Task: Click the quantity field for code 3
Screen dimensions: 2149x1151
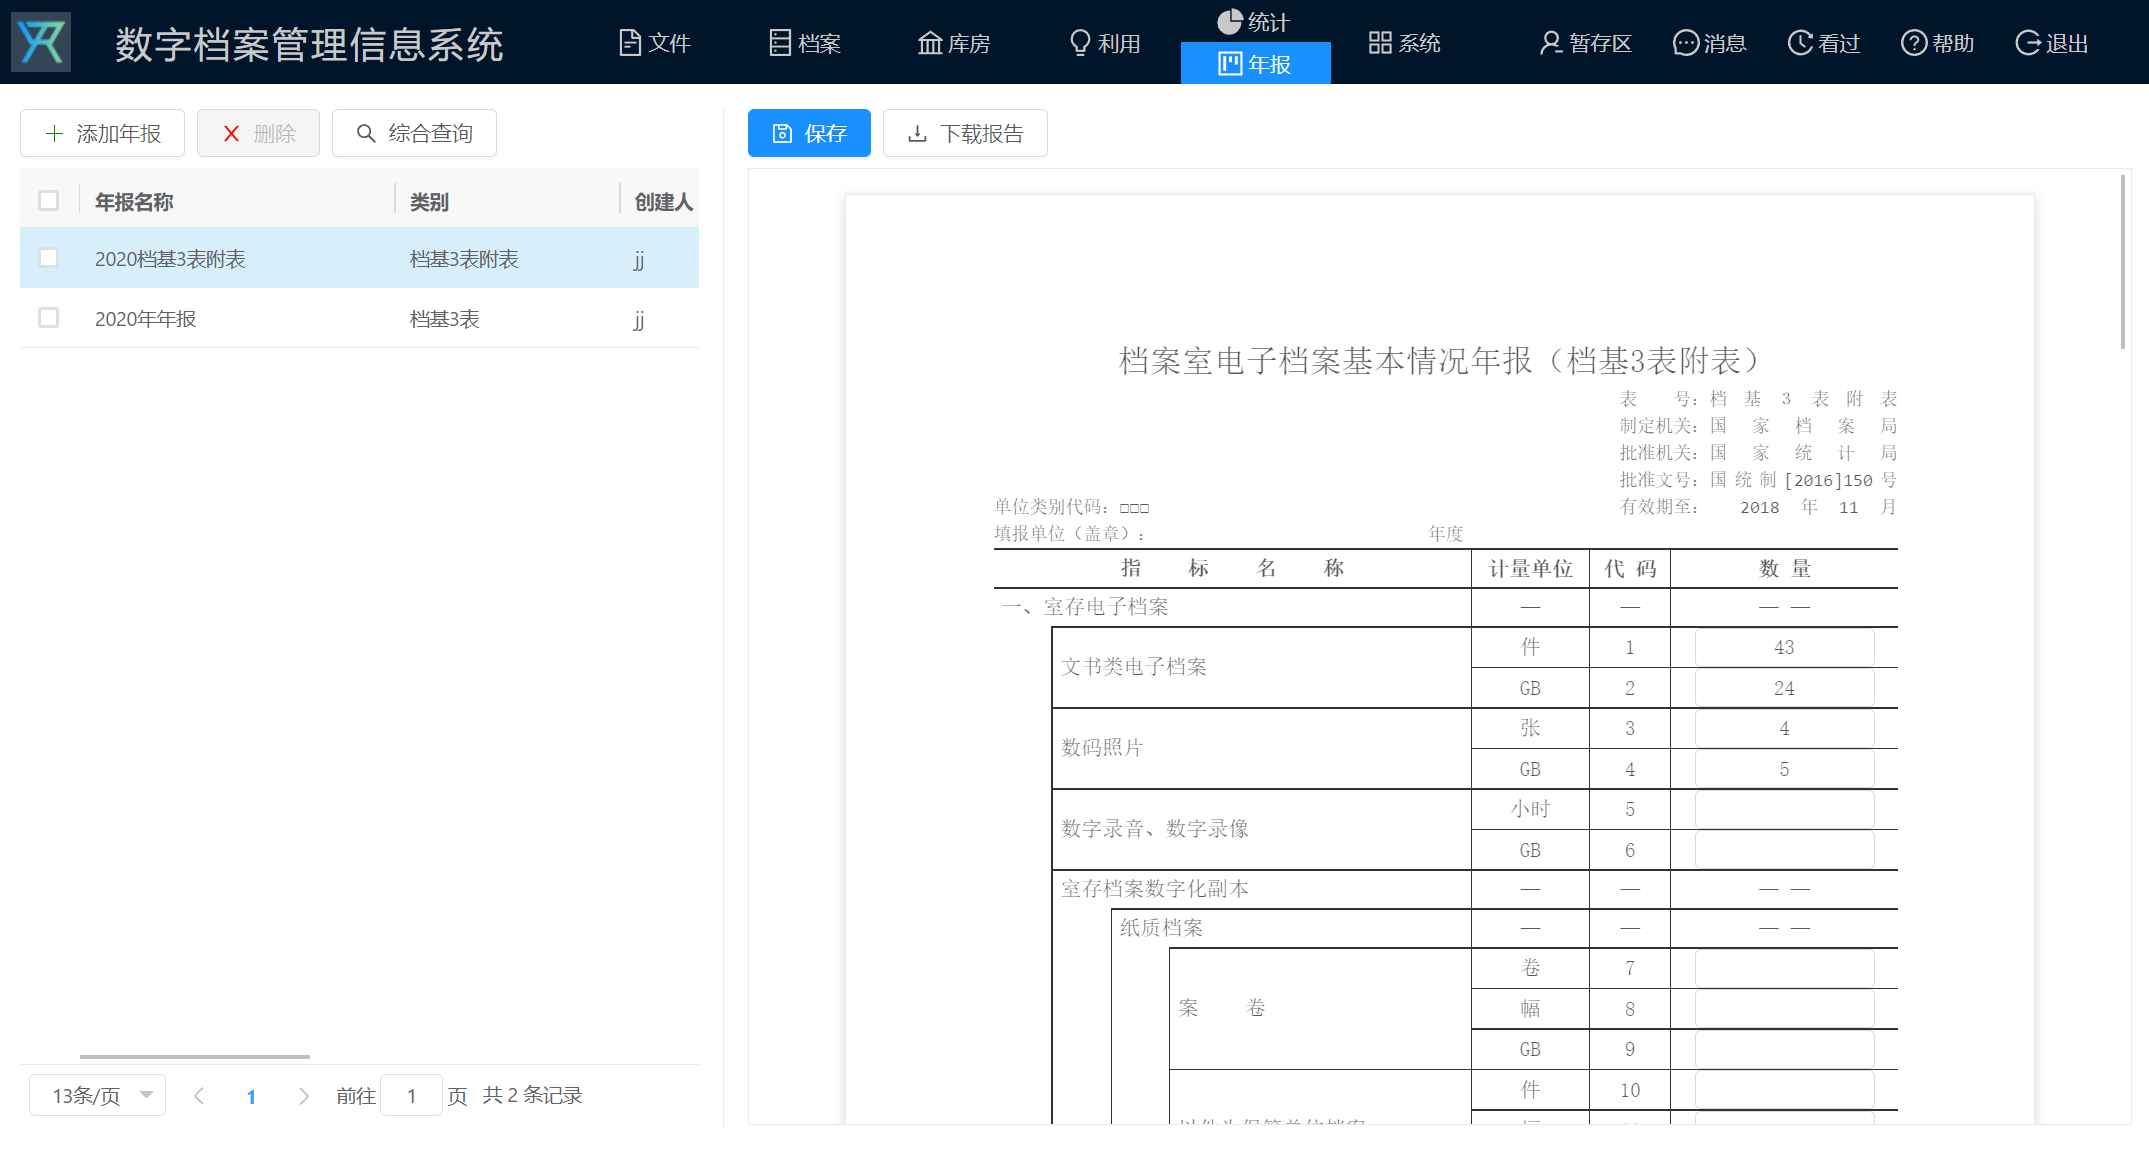Action: [1784, 728]
